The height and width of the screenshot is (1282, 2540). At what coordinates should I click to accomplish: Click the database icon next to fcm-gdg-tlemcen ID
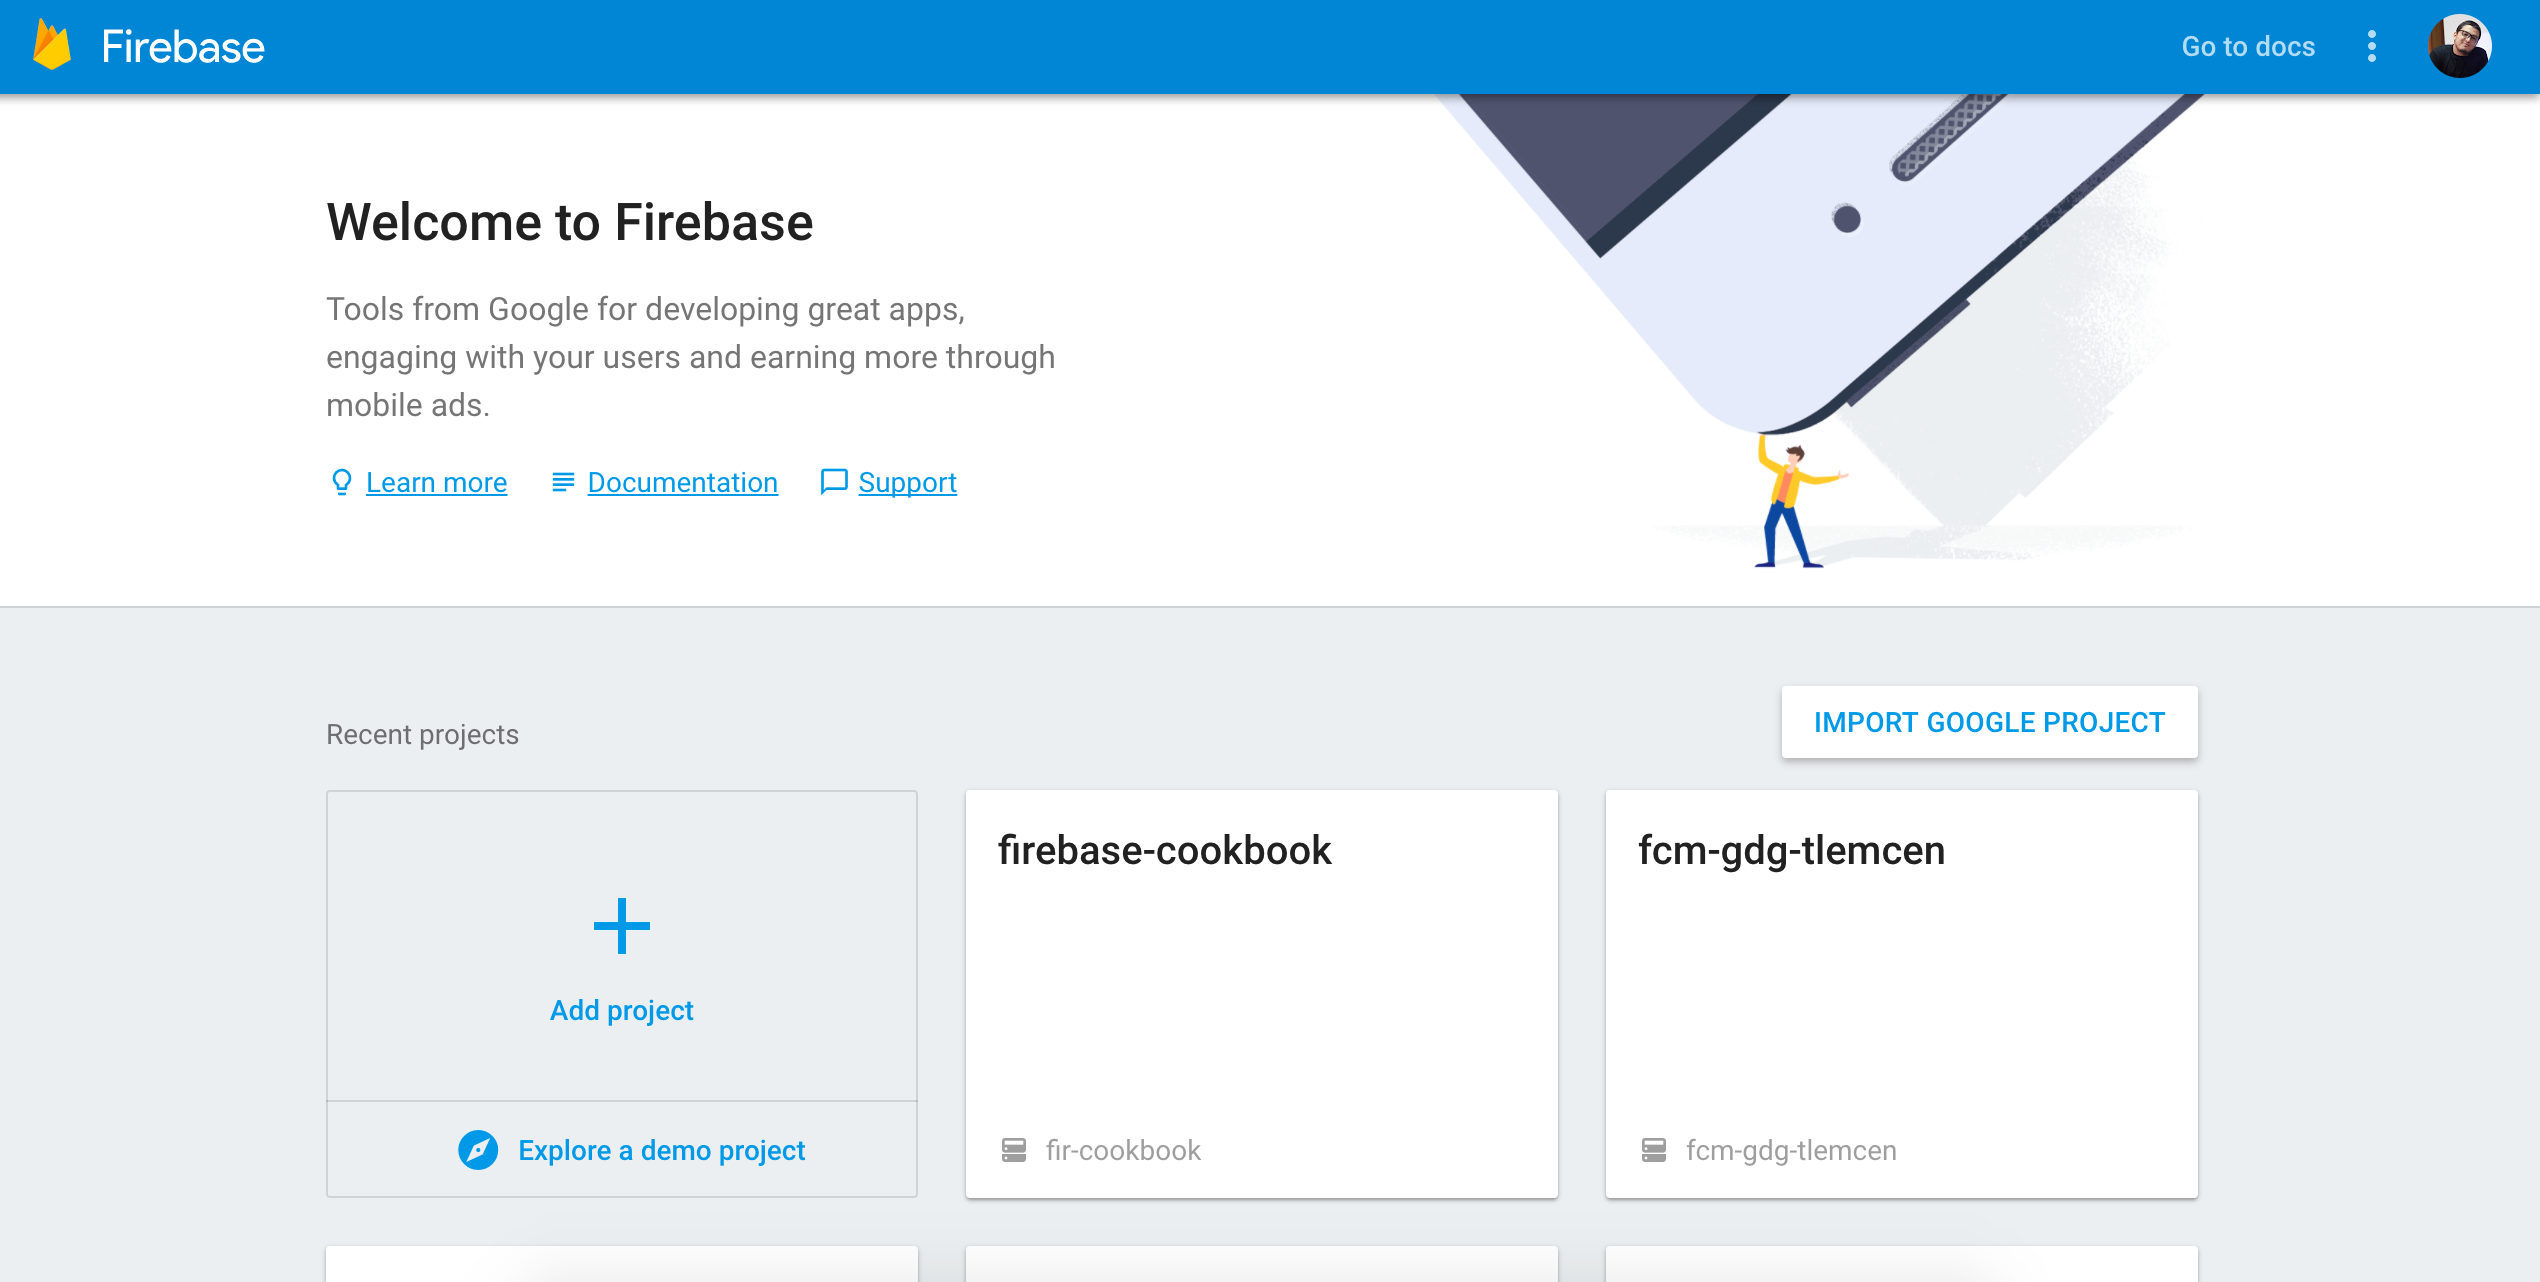(1653, 1150)
